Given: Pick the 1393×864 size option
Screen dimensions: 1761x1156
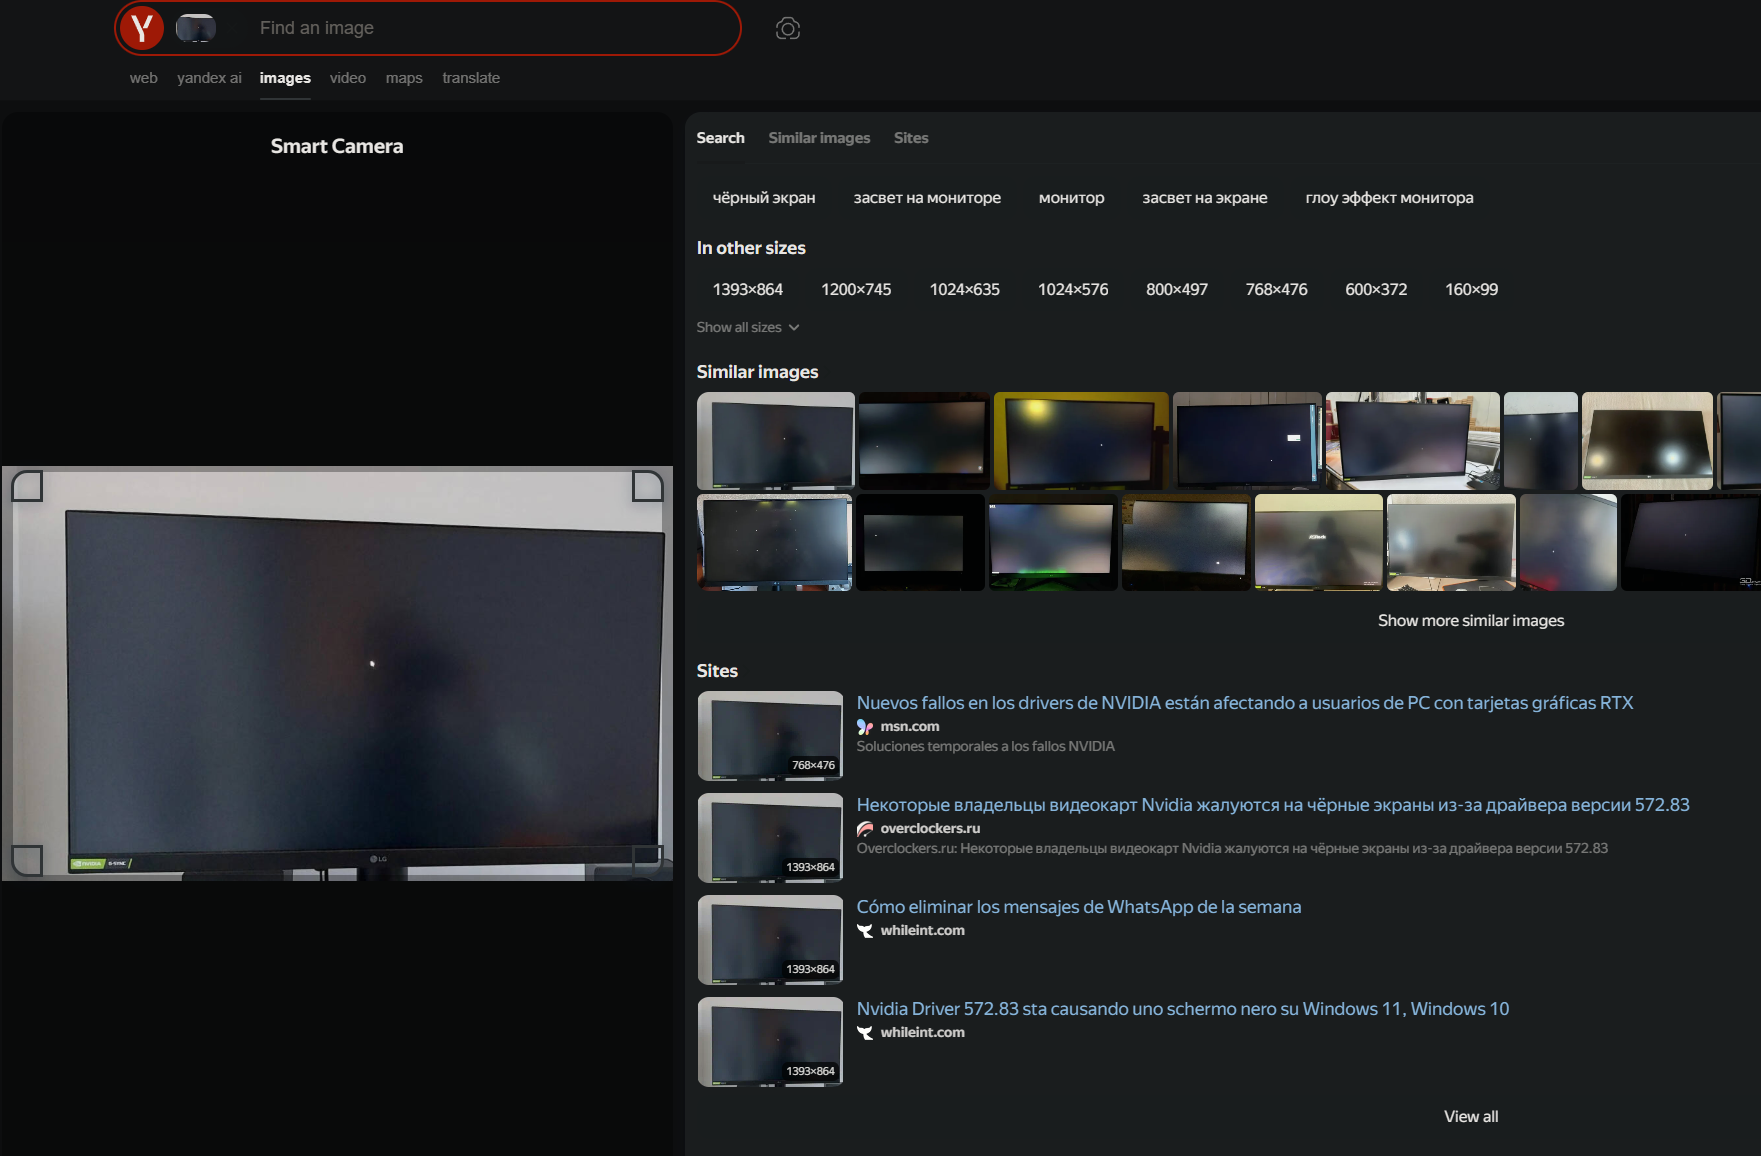Looking at the screenshot, I should [x=748, y=290].
